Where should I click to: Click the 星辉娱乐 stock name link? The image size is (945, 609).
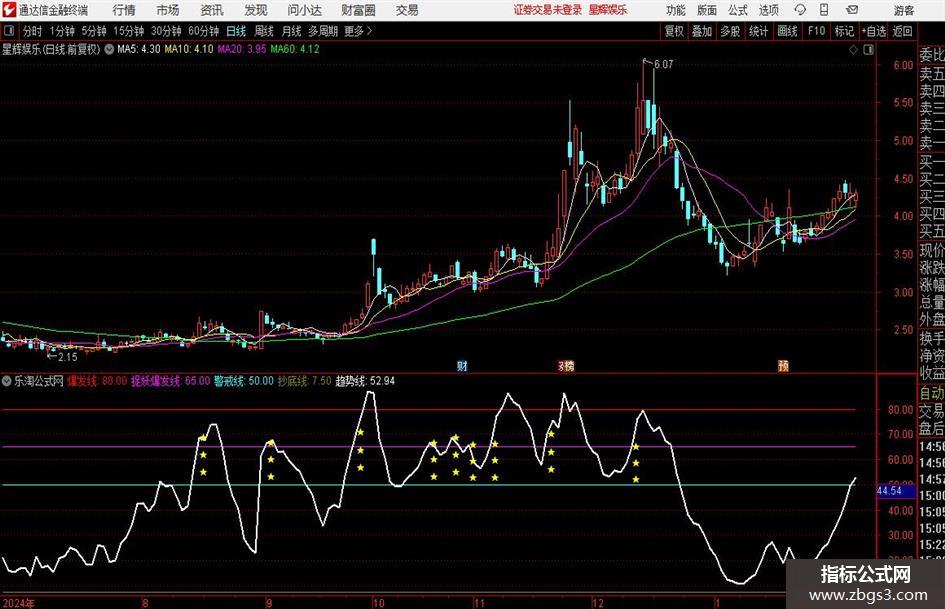(x=608, y=10)
